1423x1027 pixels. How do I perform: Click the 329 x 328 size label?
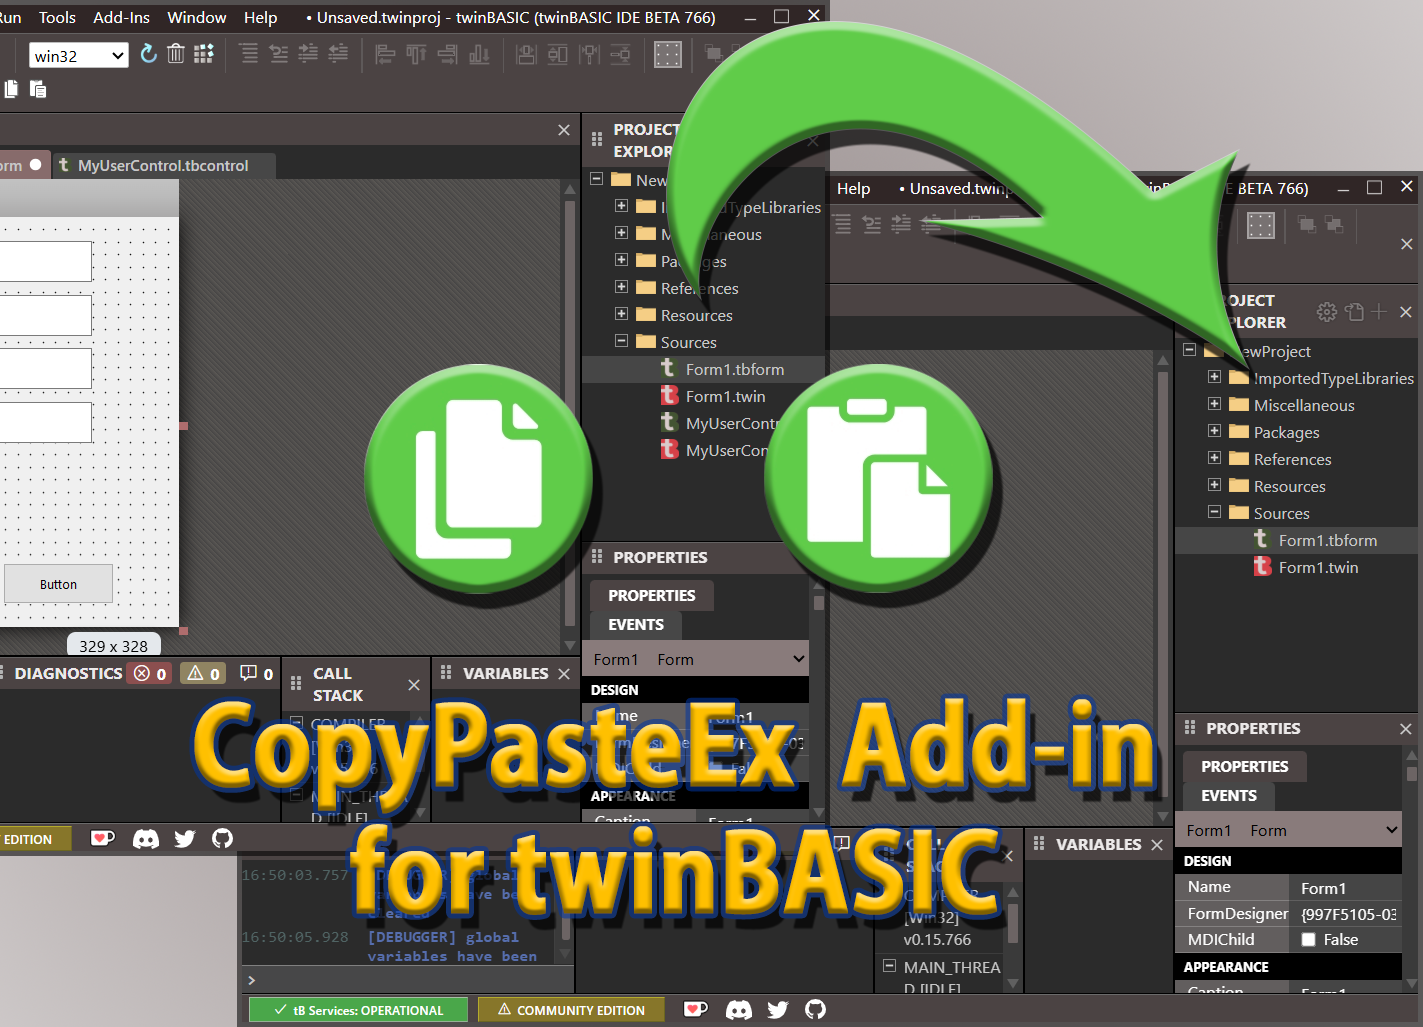(113, 646)
